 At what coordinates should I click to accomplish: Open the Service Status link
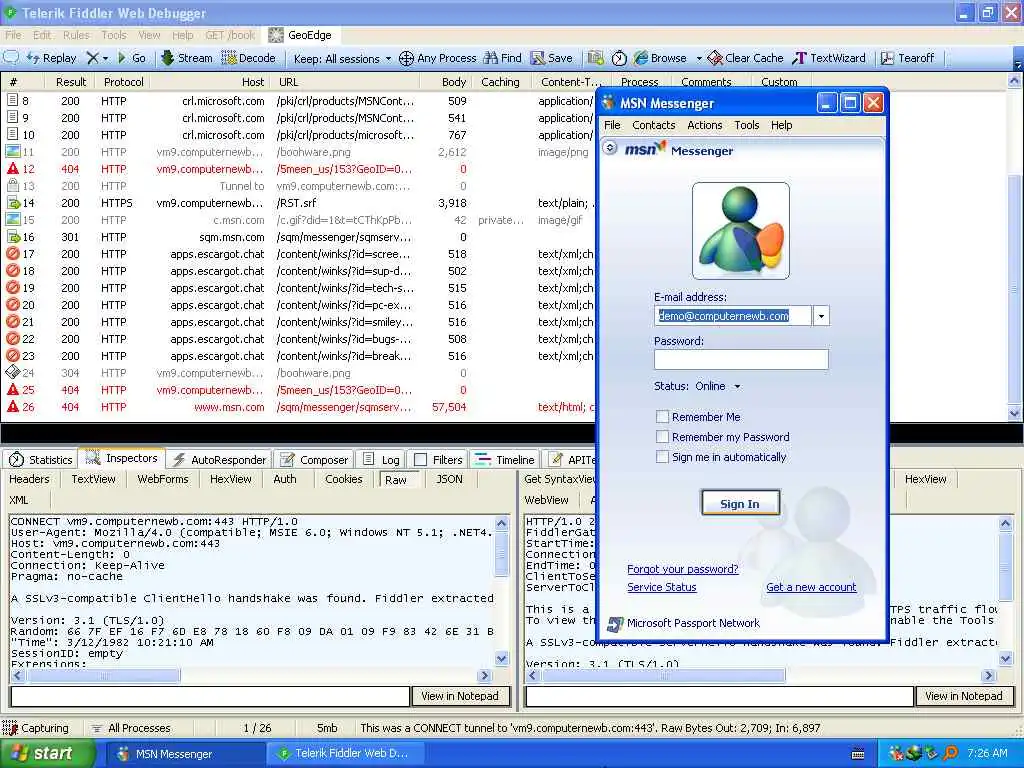662,587
